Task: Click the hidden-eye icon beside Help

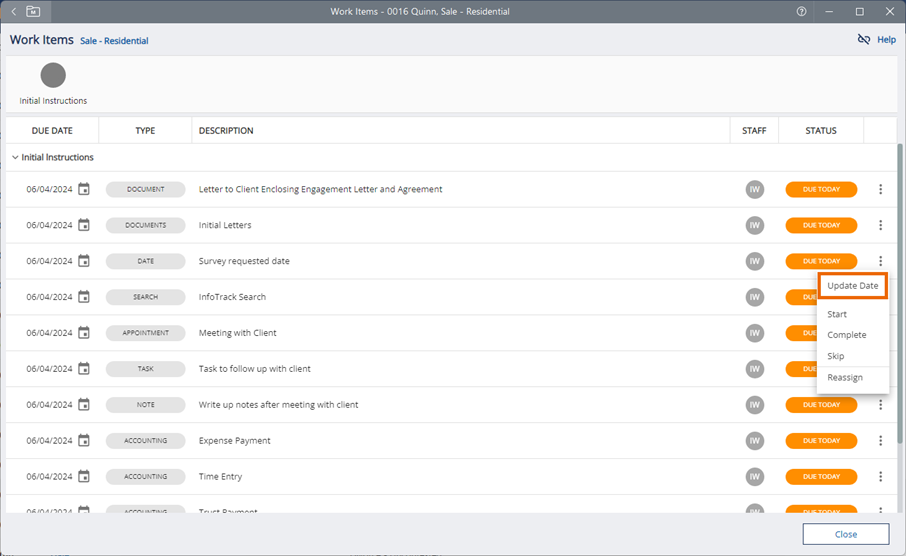Action: [864, 40]
